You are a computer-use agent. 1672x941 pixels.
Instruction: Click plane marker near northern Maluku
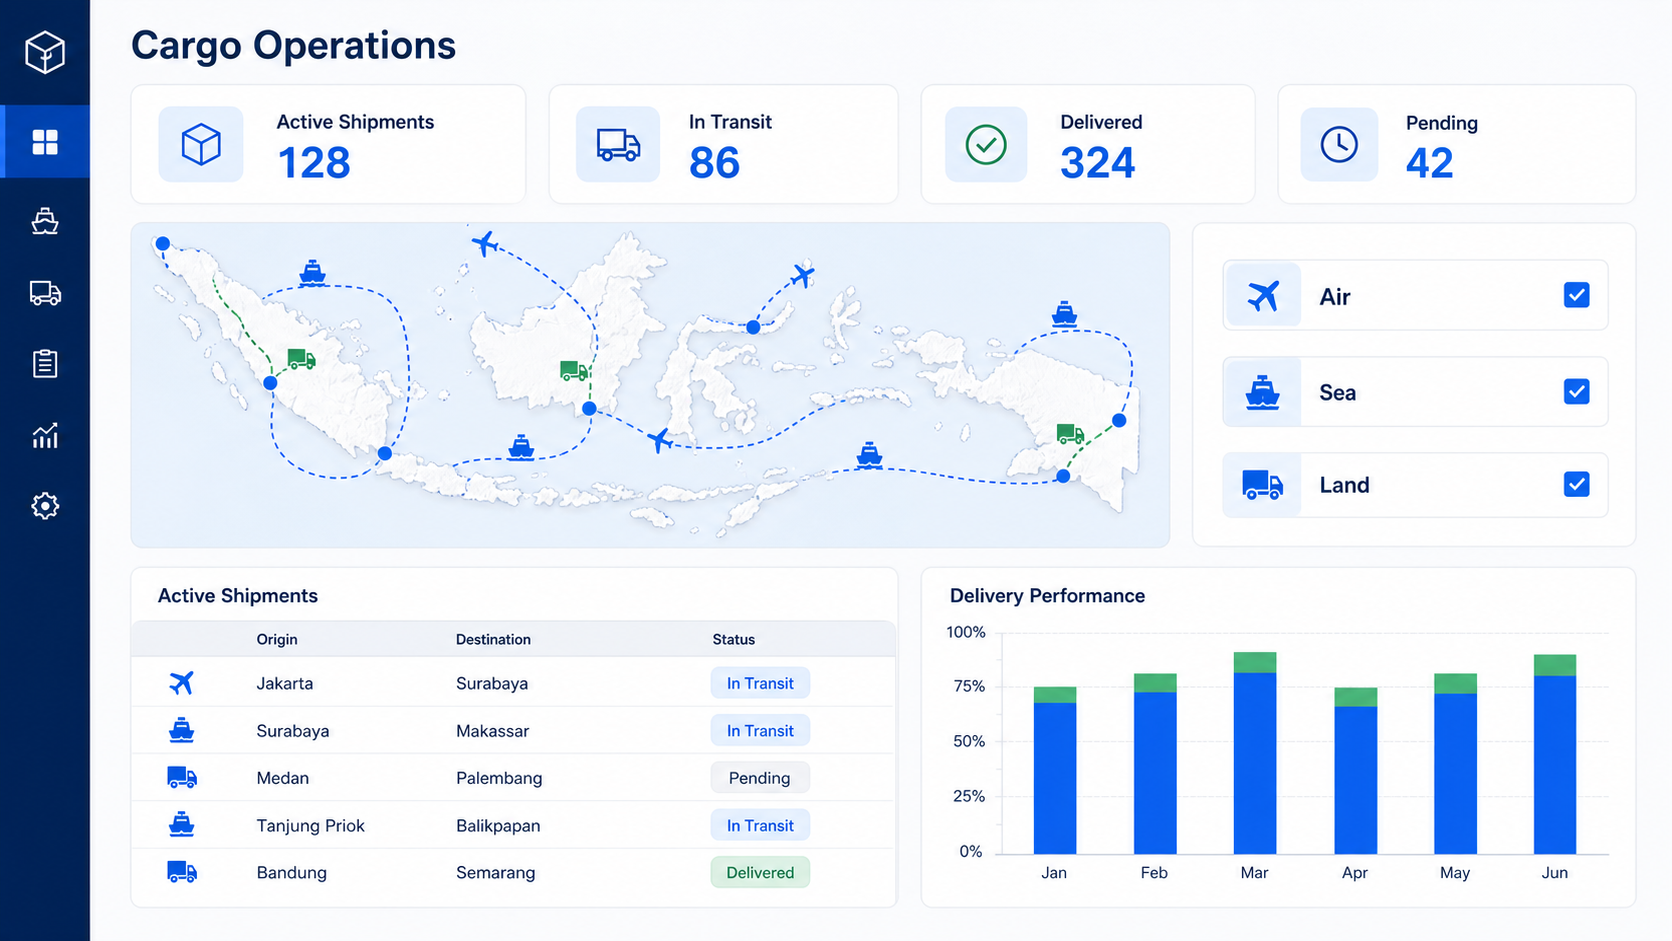[802, 274]
